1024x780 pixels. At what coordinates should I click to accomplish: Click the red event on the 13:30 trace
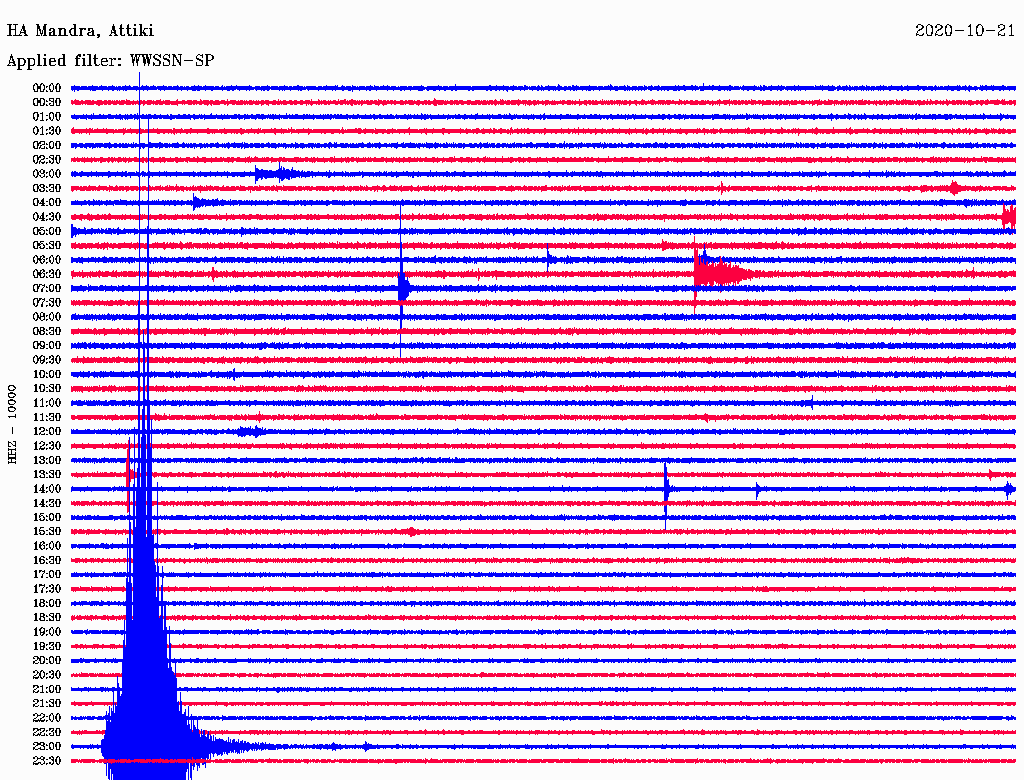click(x=129, y=474)
